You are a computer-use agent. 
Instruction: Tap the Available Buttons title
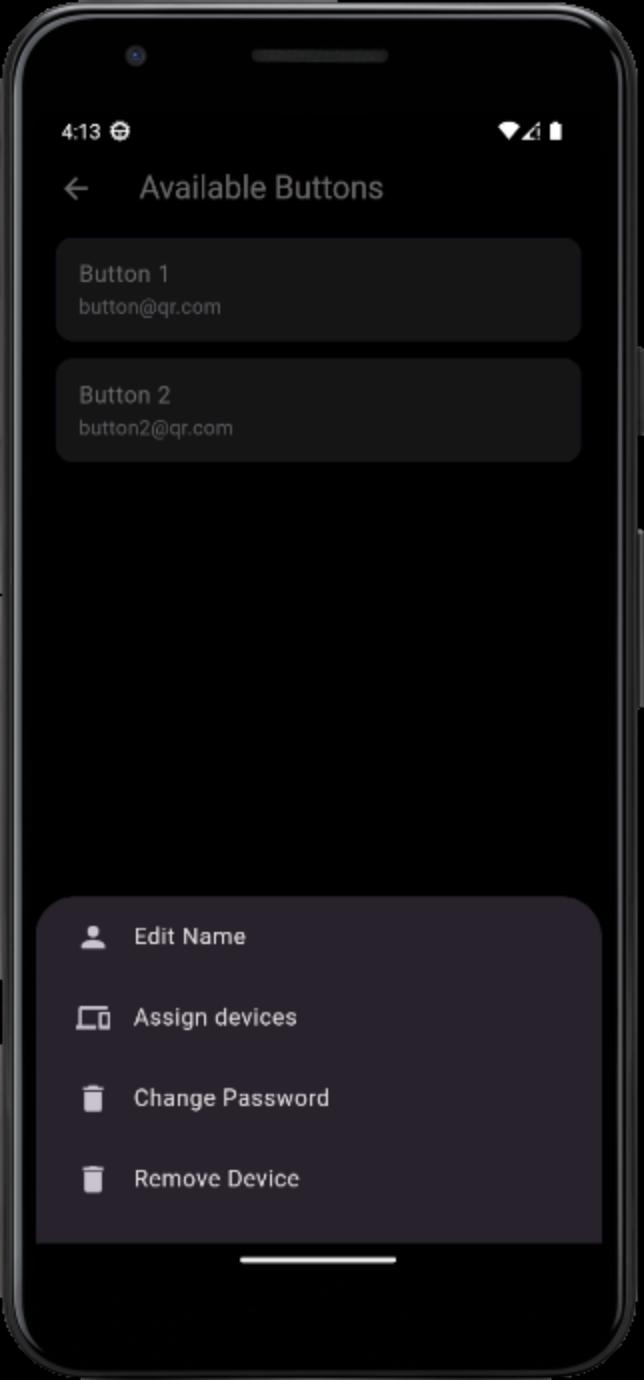point(261,188)
